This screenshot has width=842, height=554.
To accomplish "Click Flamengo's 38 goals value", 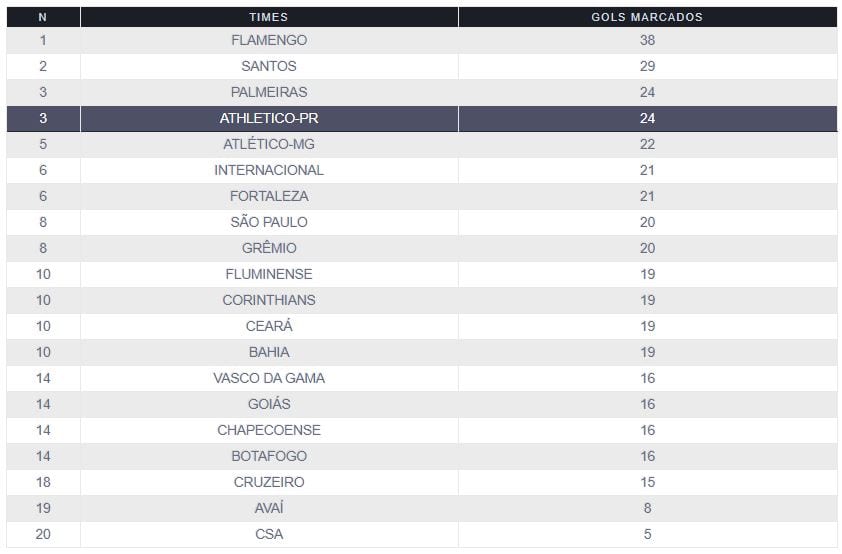I will click(x=647, y=41).
